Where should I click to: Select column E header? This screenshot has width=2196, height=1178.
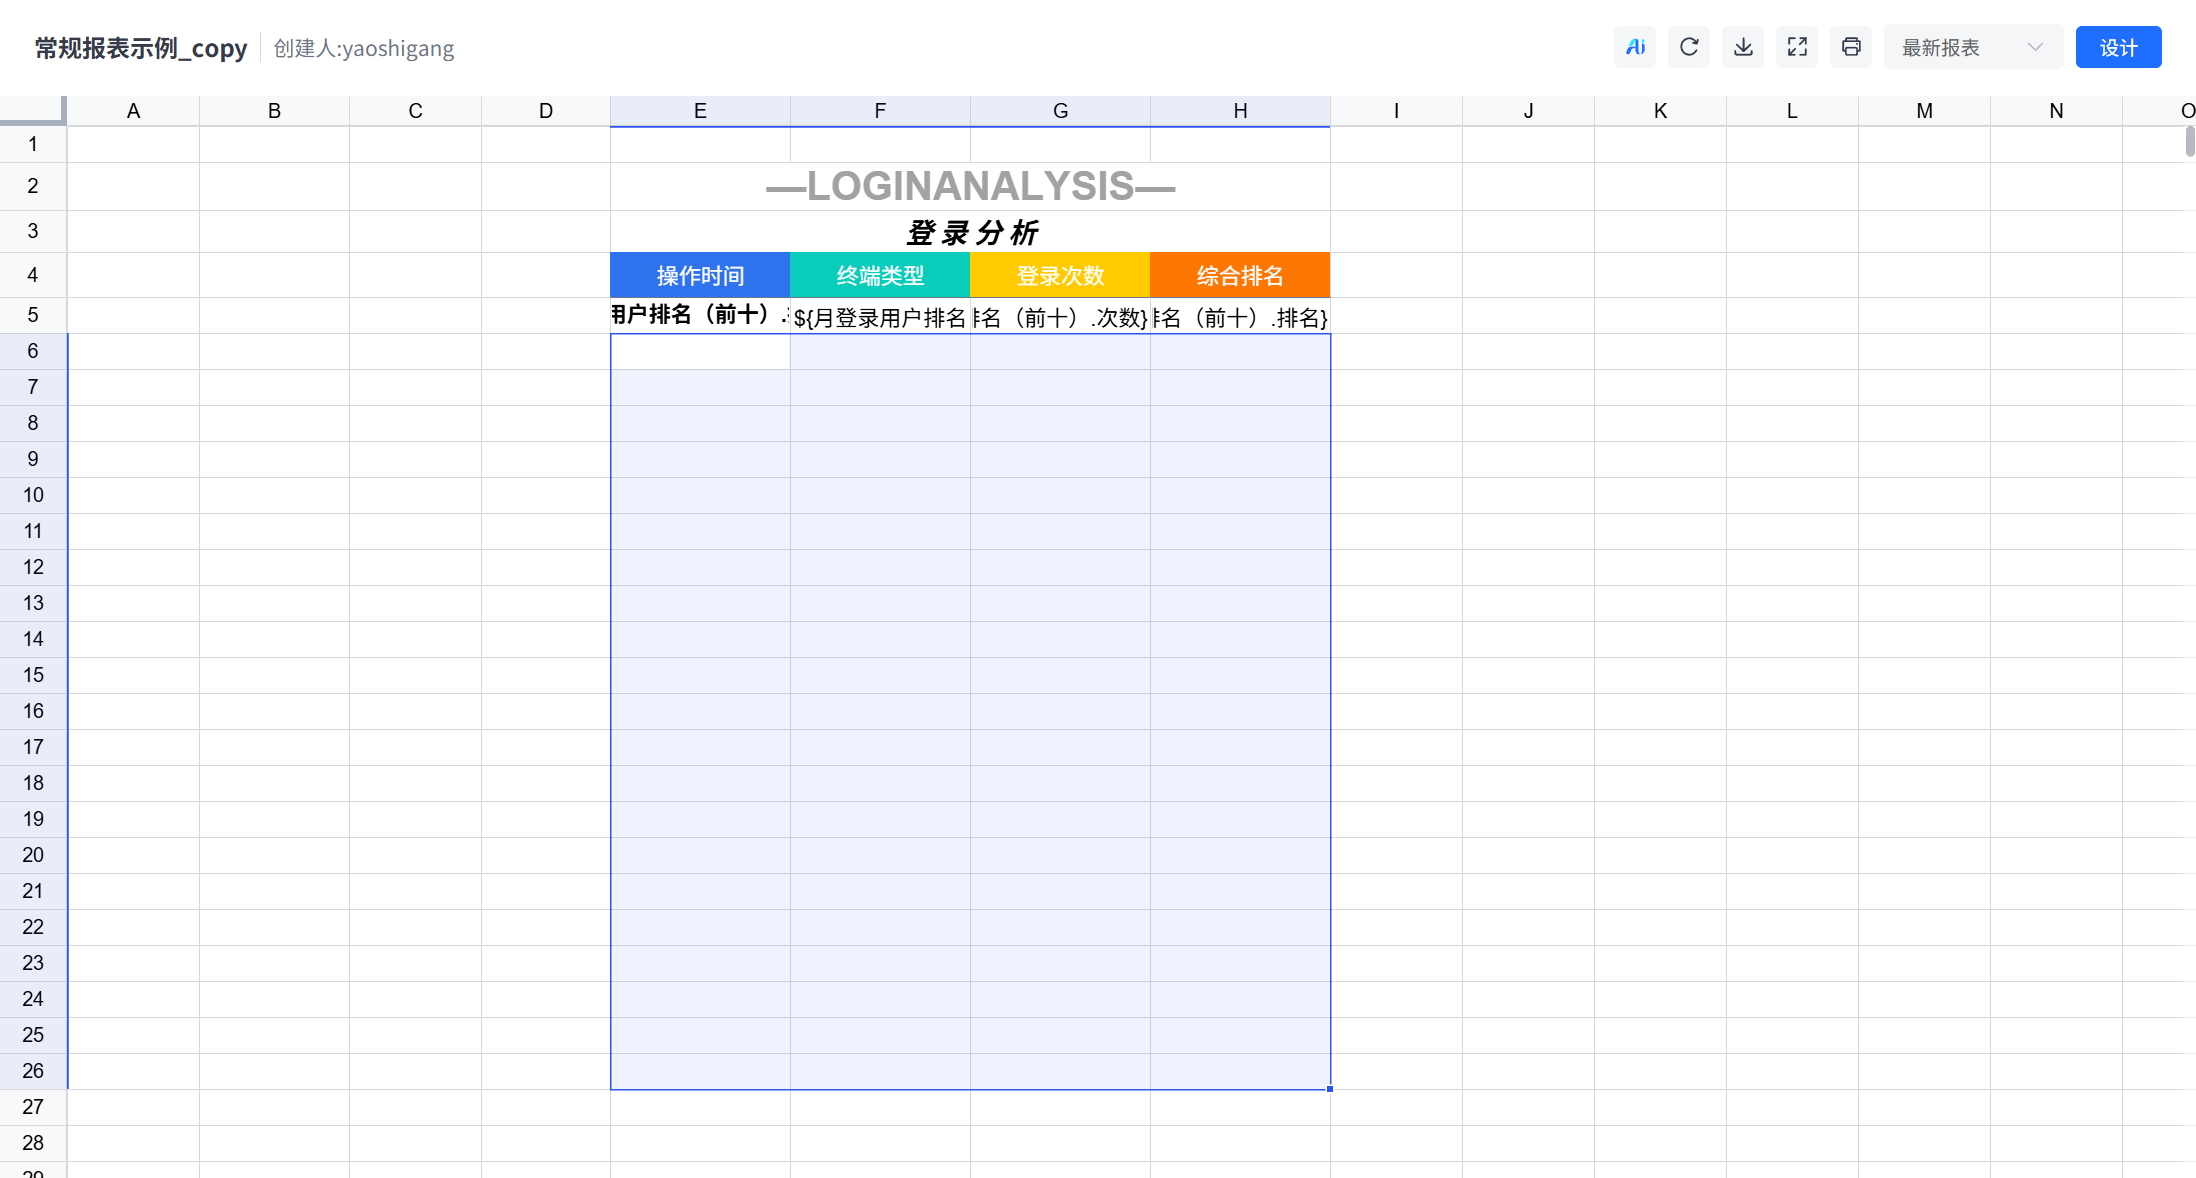pyautogui.click(x=700, y=111)
